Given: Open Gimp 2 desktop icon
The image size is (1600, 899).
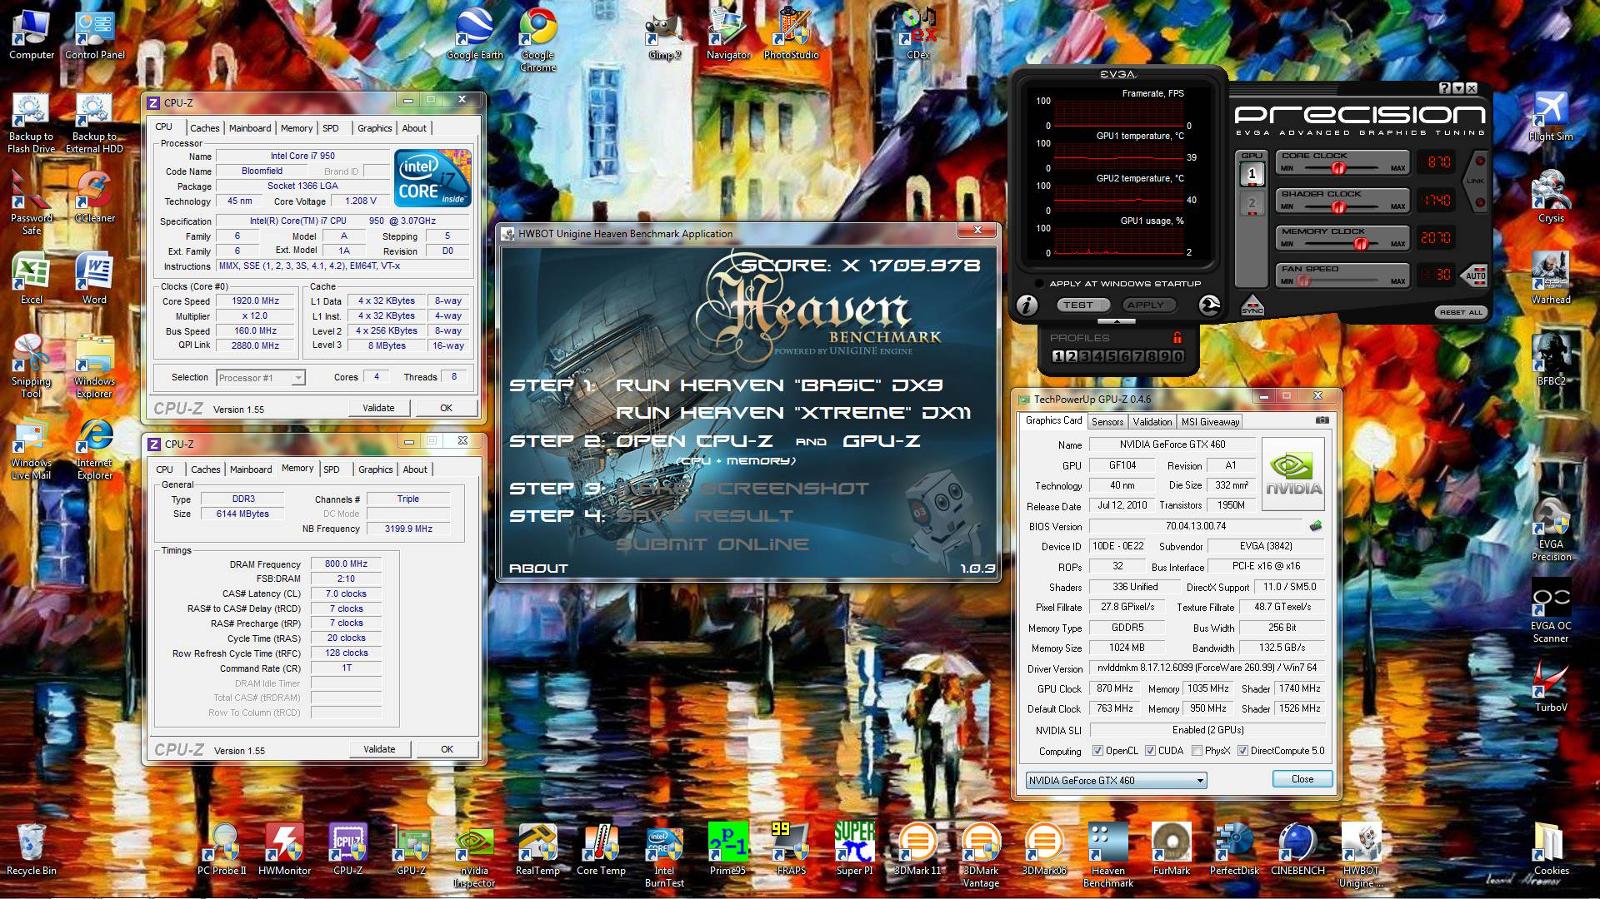Looking at the screenshot, I should [665, 37].
